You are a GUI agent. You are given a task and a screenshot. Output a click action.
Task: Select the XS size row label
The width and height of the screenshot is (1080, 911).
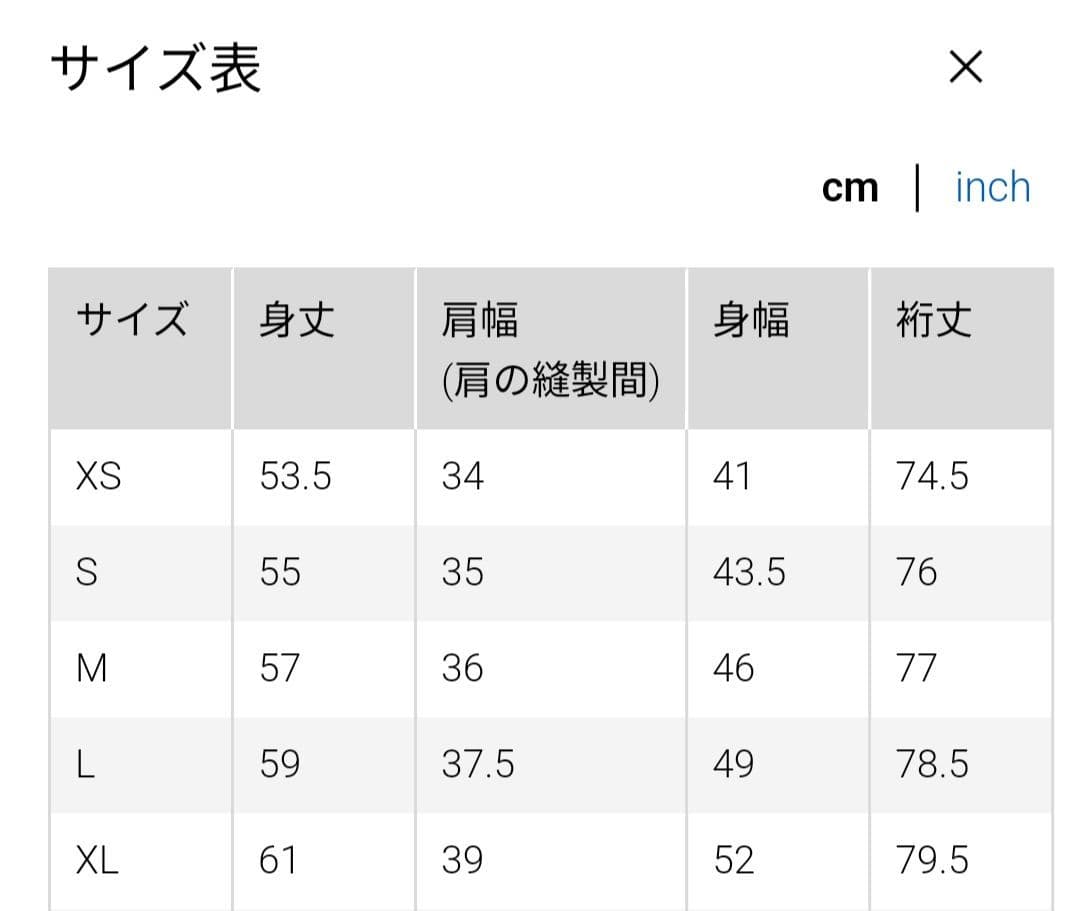click(x=98, y=476)
